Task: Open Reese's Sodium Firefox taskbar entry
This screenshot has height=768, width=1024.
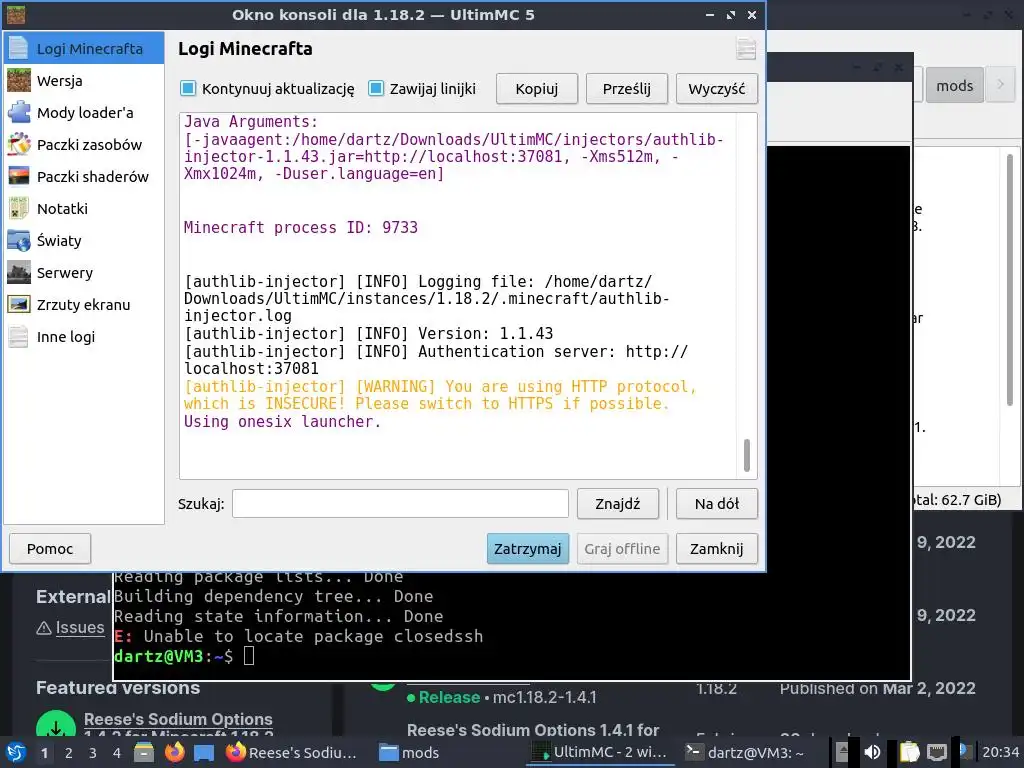Action: [x=292, y=752]
